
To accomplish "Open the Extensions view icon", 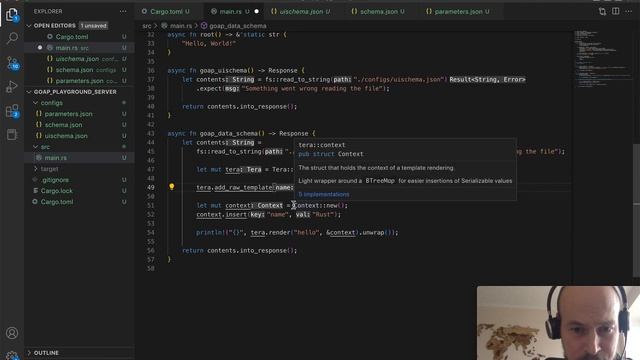I will click(x=12, y=111).
